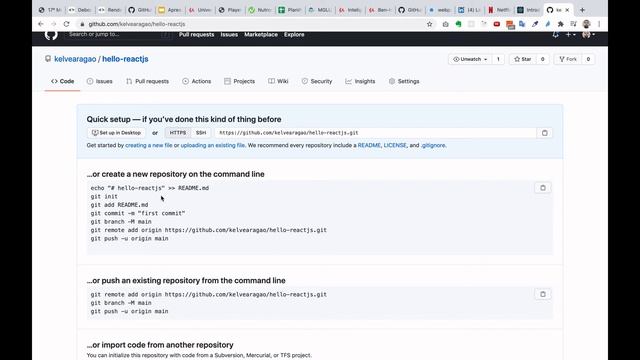
Task: Open the Projects tab
Action: pyautogui.click(x=240, y=81)
